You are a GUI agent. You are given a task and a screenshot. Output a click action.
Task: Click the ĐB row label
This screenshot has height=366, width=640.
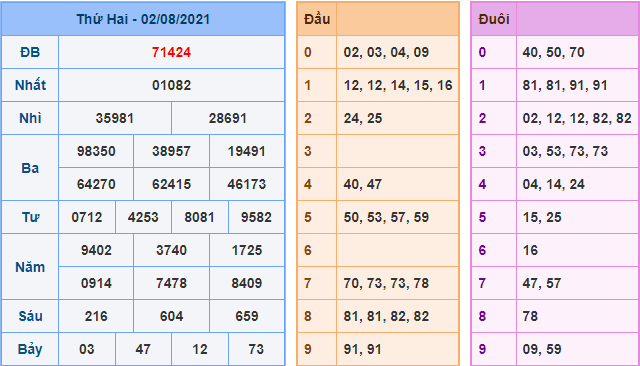[x=30, y=52]
